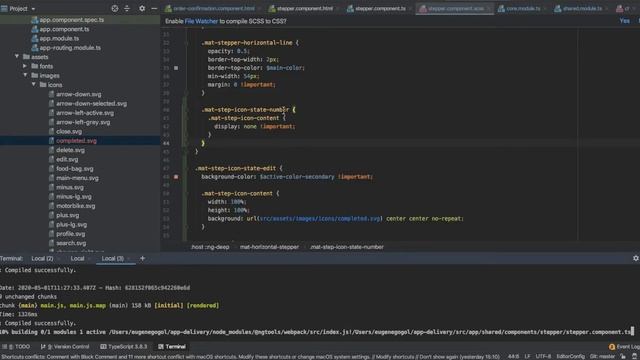This screenshot has width=640, height=360.
Task: Click the profile.svg file icon
Action: [51, 234]
